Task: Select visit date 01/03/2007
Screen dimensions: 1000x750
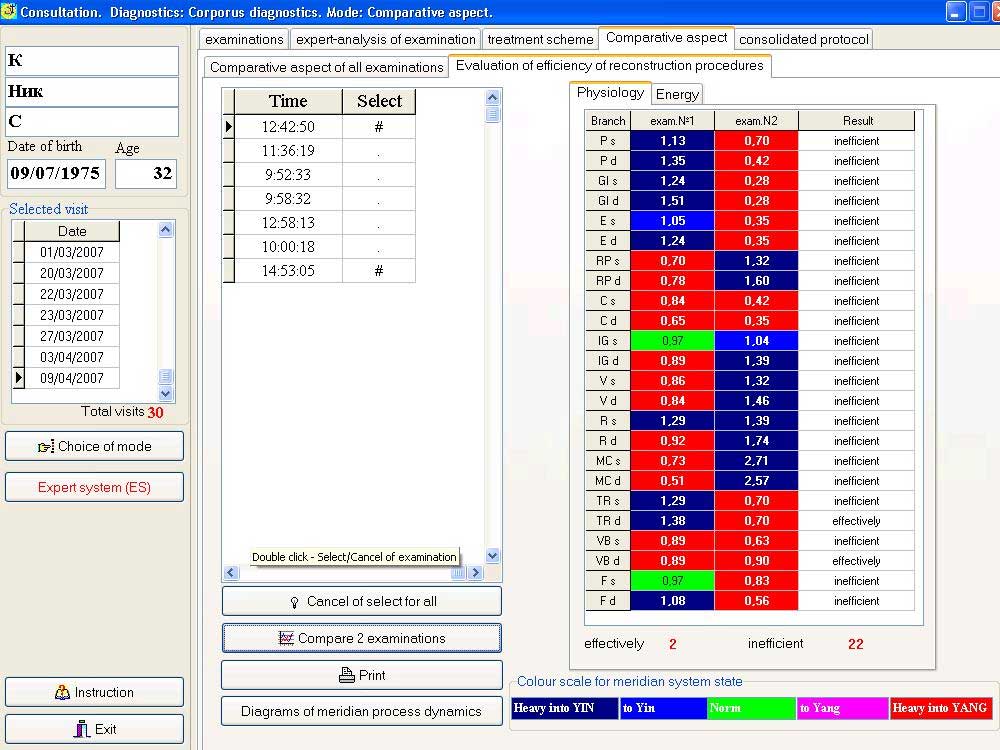Action: point(71,253)
